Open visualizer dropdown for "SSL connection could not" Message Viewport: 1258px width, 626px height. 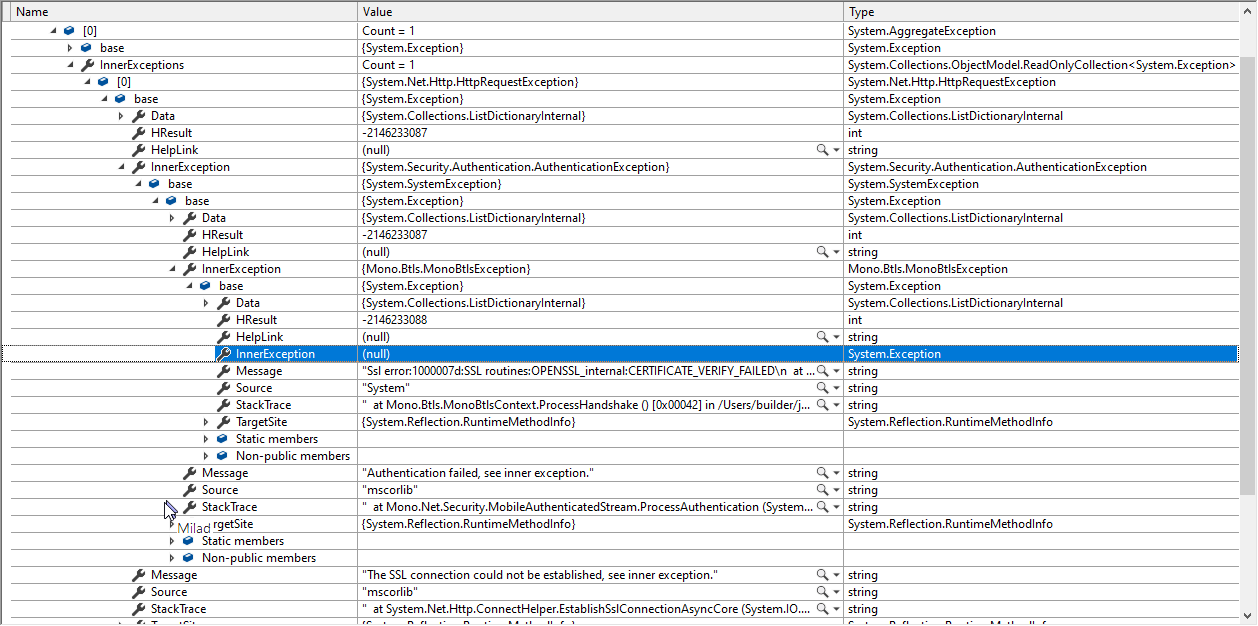[836, 575]
